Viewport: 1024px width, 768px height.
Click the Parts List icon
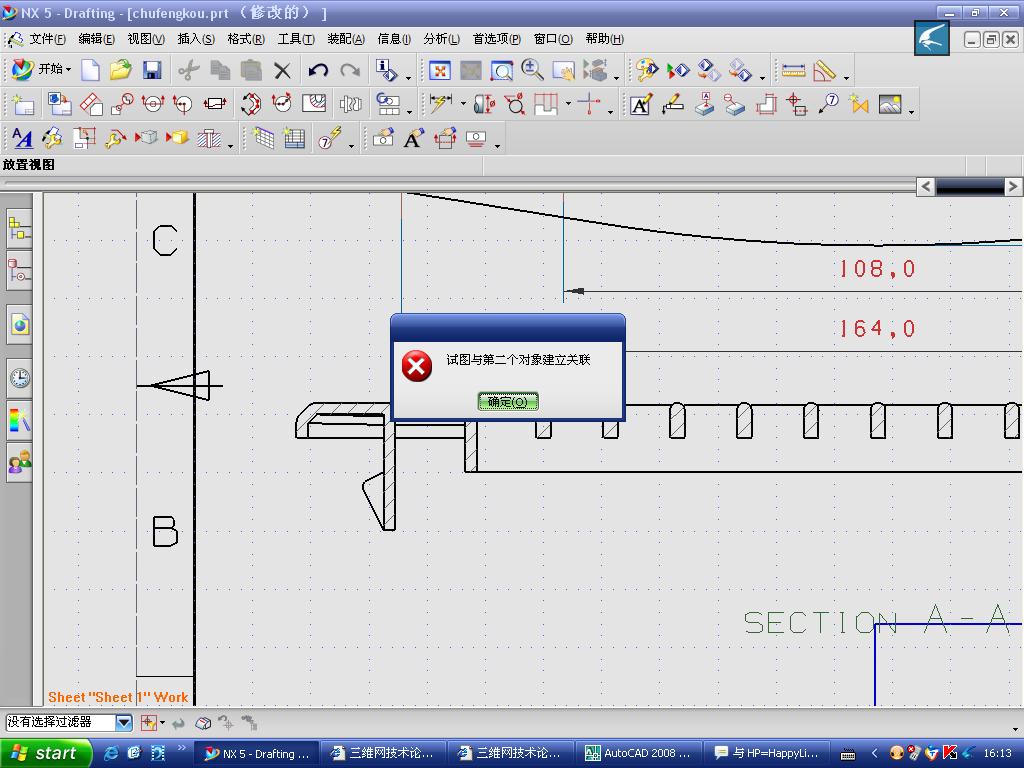295,138
